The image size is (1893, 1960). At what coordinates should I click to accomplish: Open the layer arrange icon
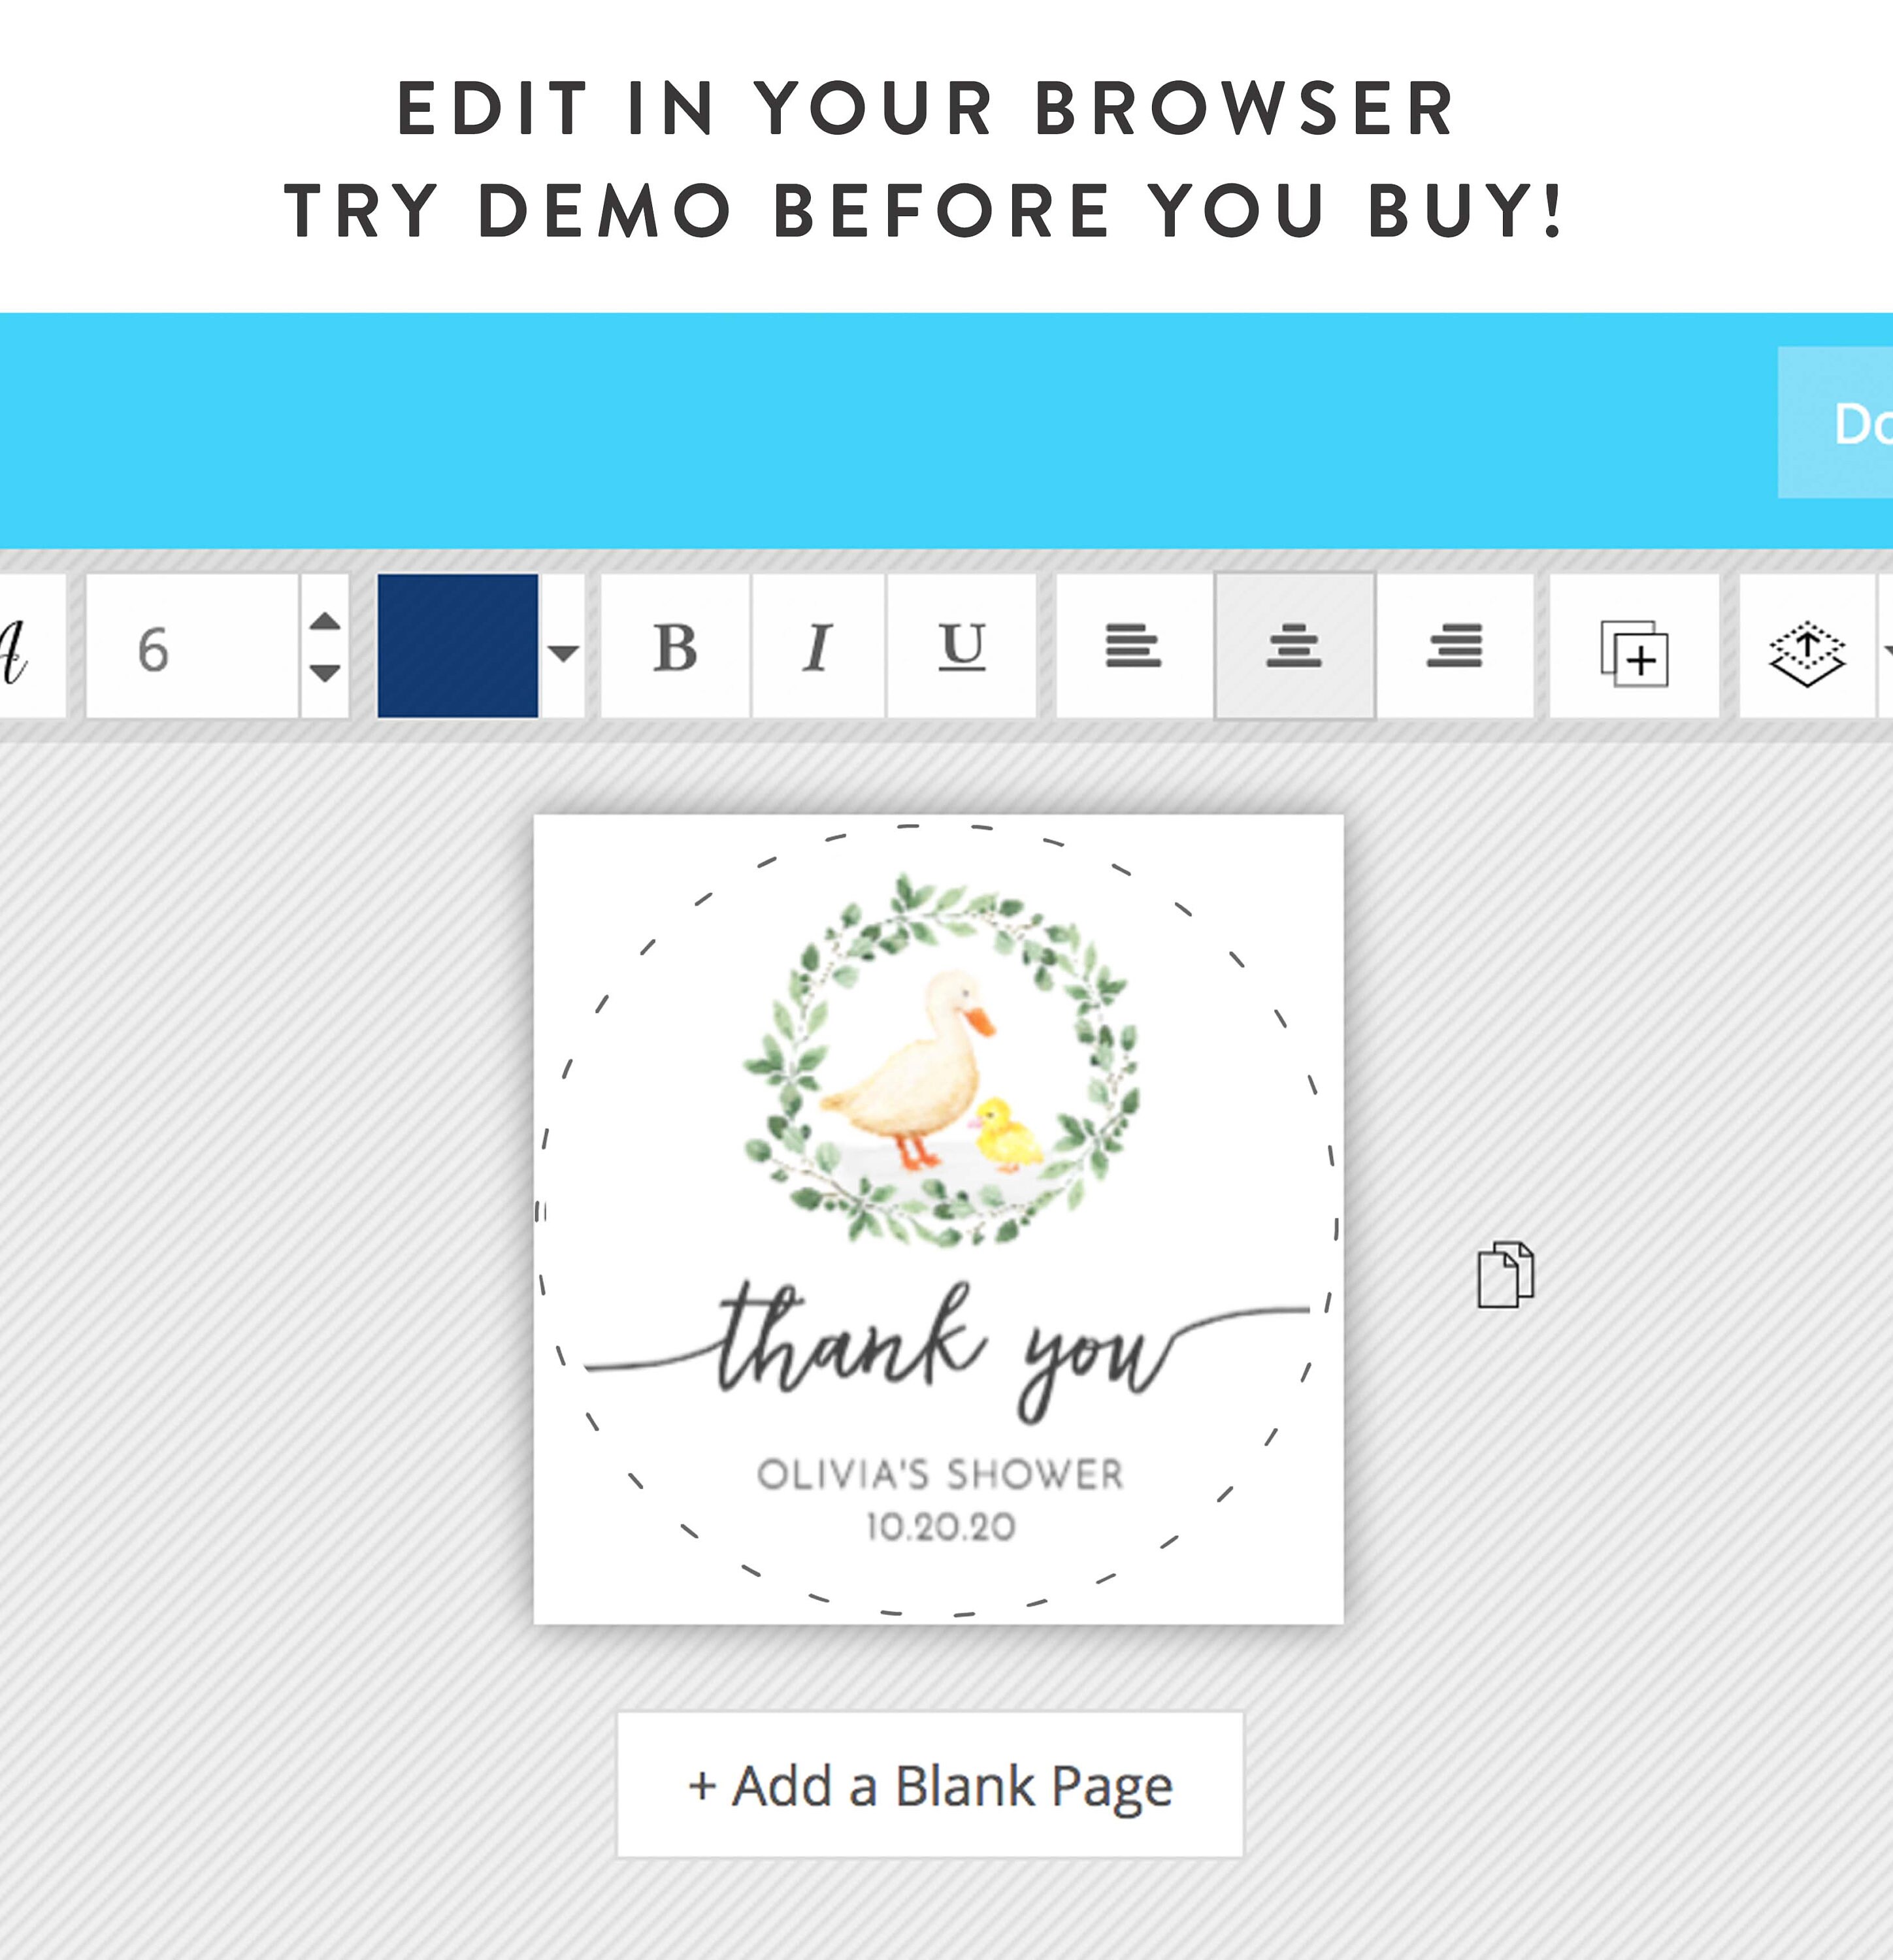tap(1807, 646)
